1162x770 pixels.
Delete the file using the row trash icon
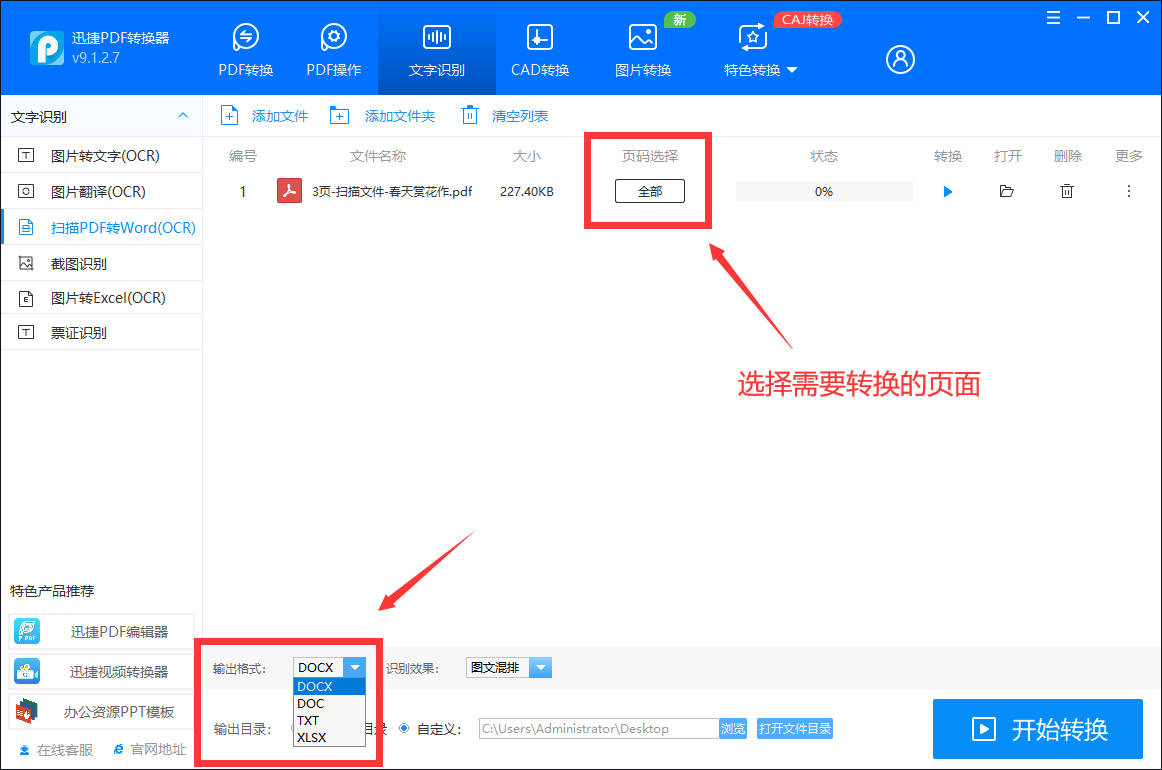[1067, 191]
